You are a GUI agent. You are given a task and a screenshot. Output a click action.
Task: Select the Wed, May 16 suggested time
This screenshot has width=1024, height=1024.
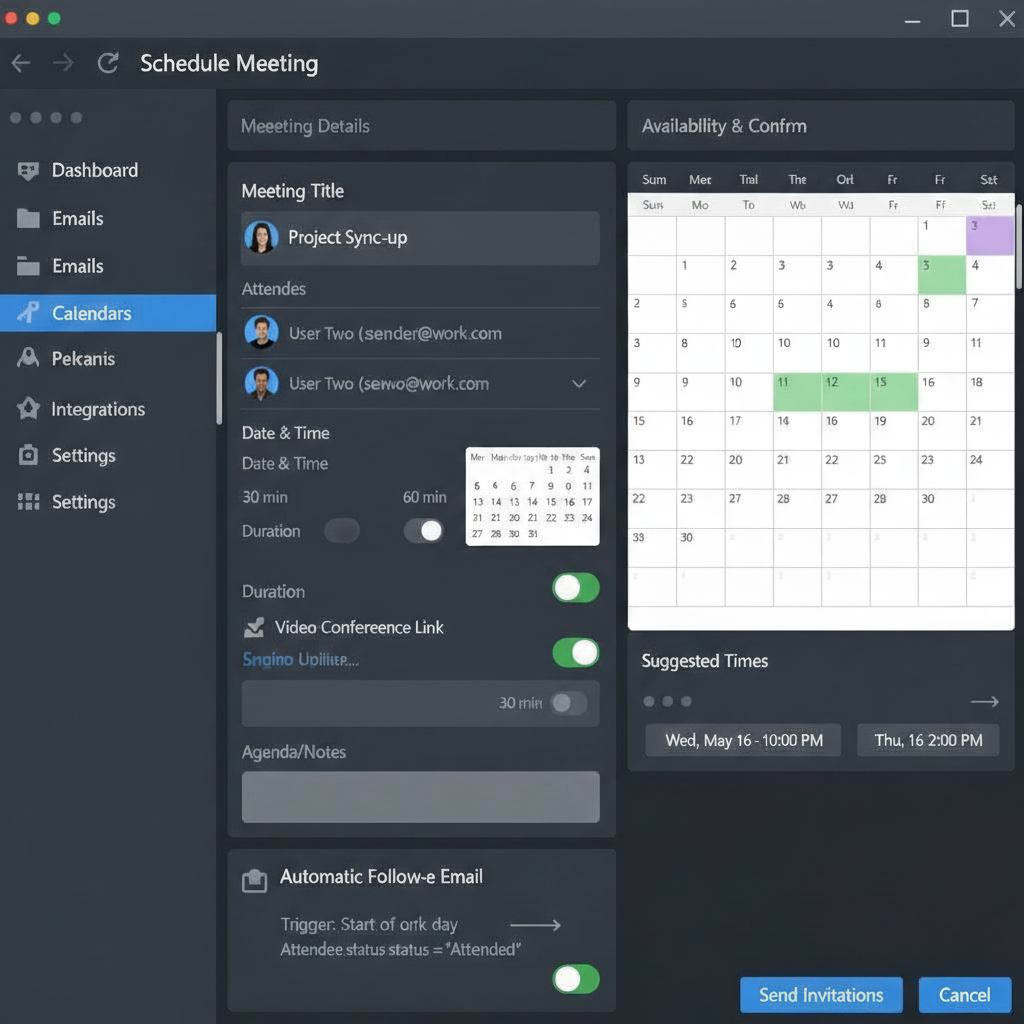pos(743,740)
